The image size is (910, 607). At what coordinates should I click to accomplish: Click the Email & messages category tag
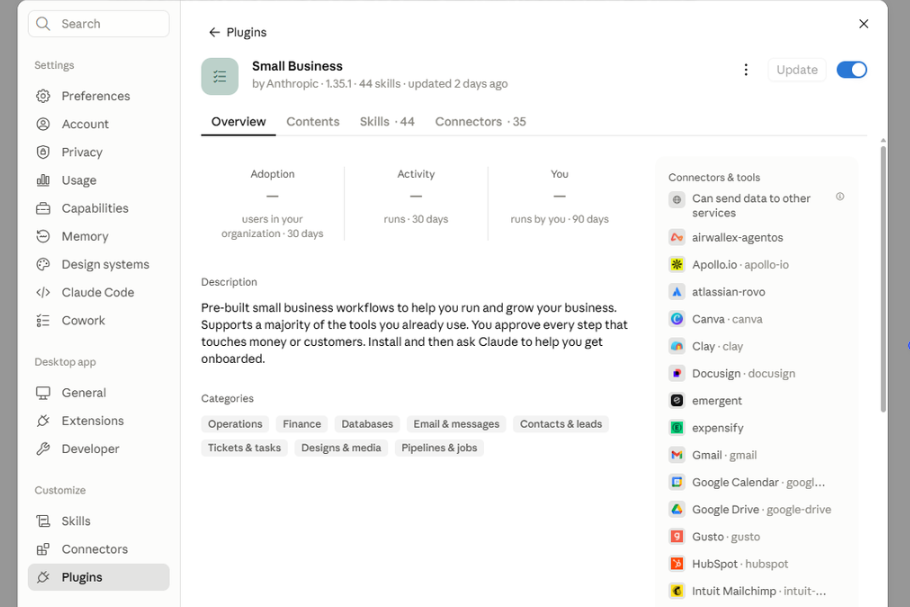(x=456, y=424)
